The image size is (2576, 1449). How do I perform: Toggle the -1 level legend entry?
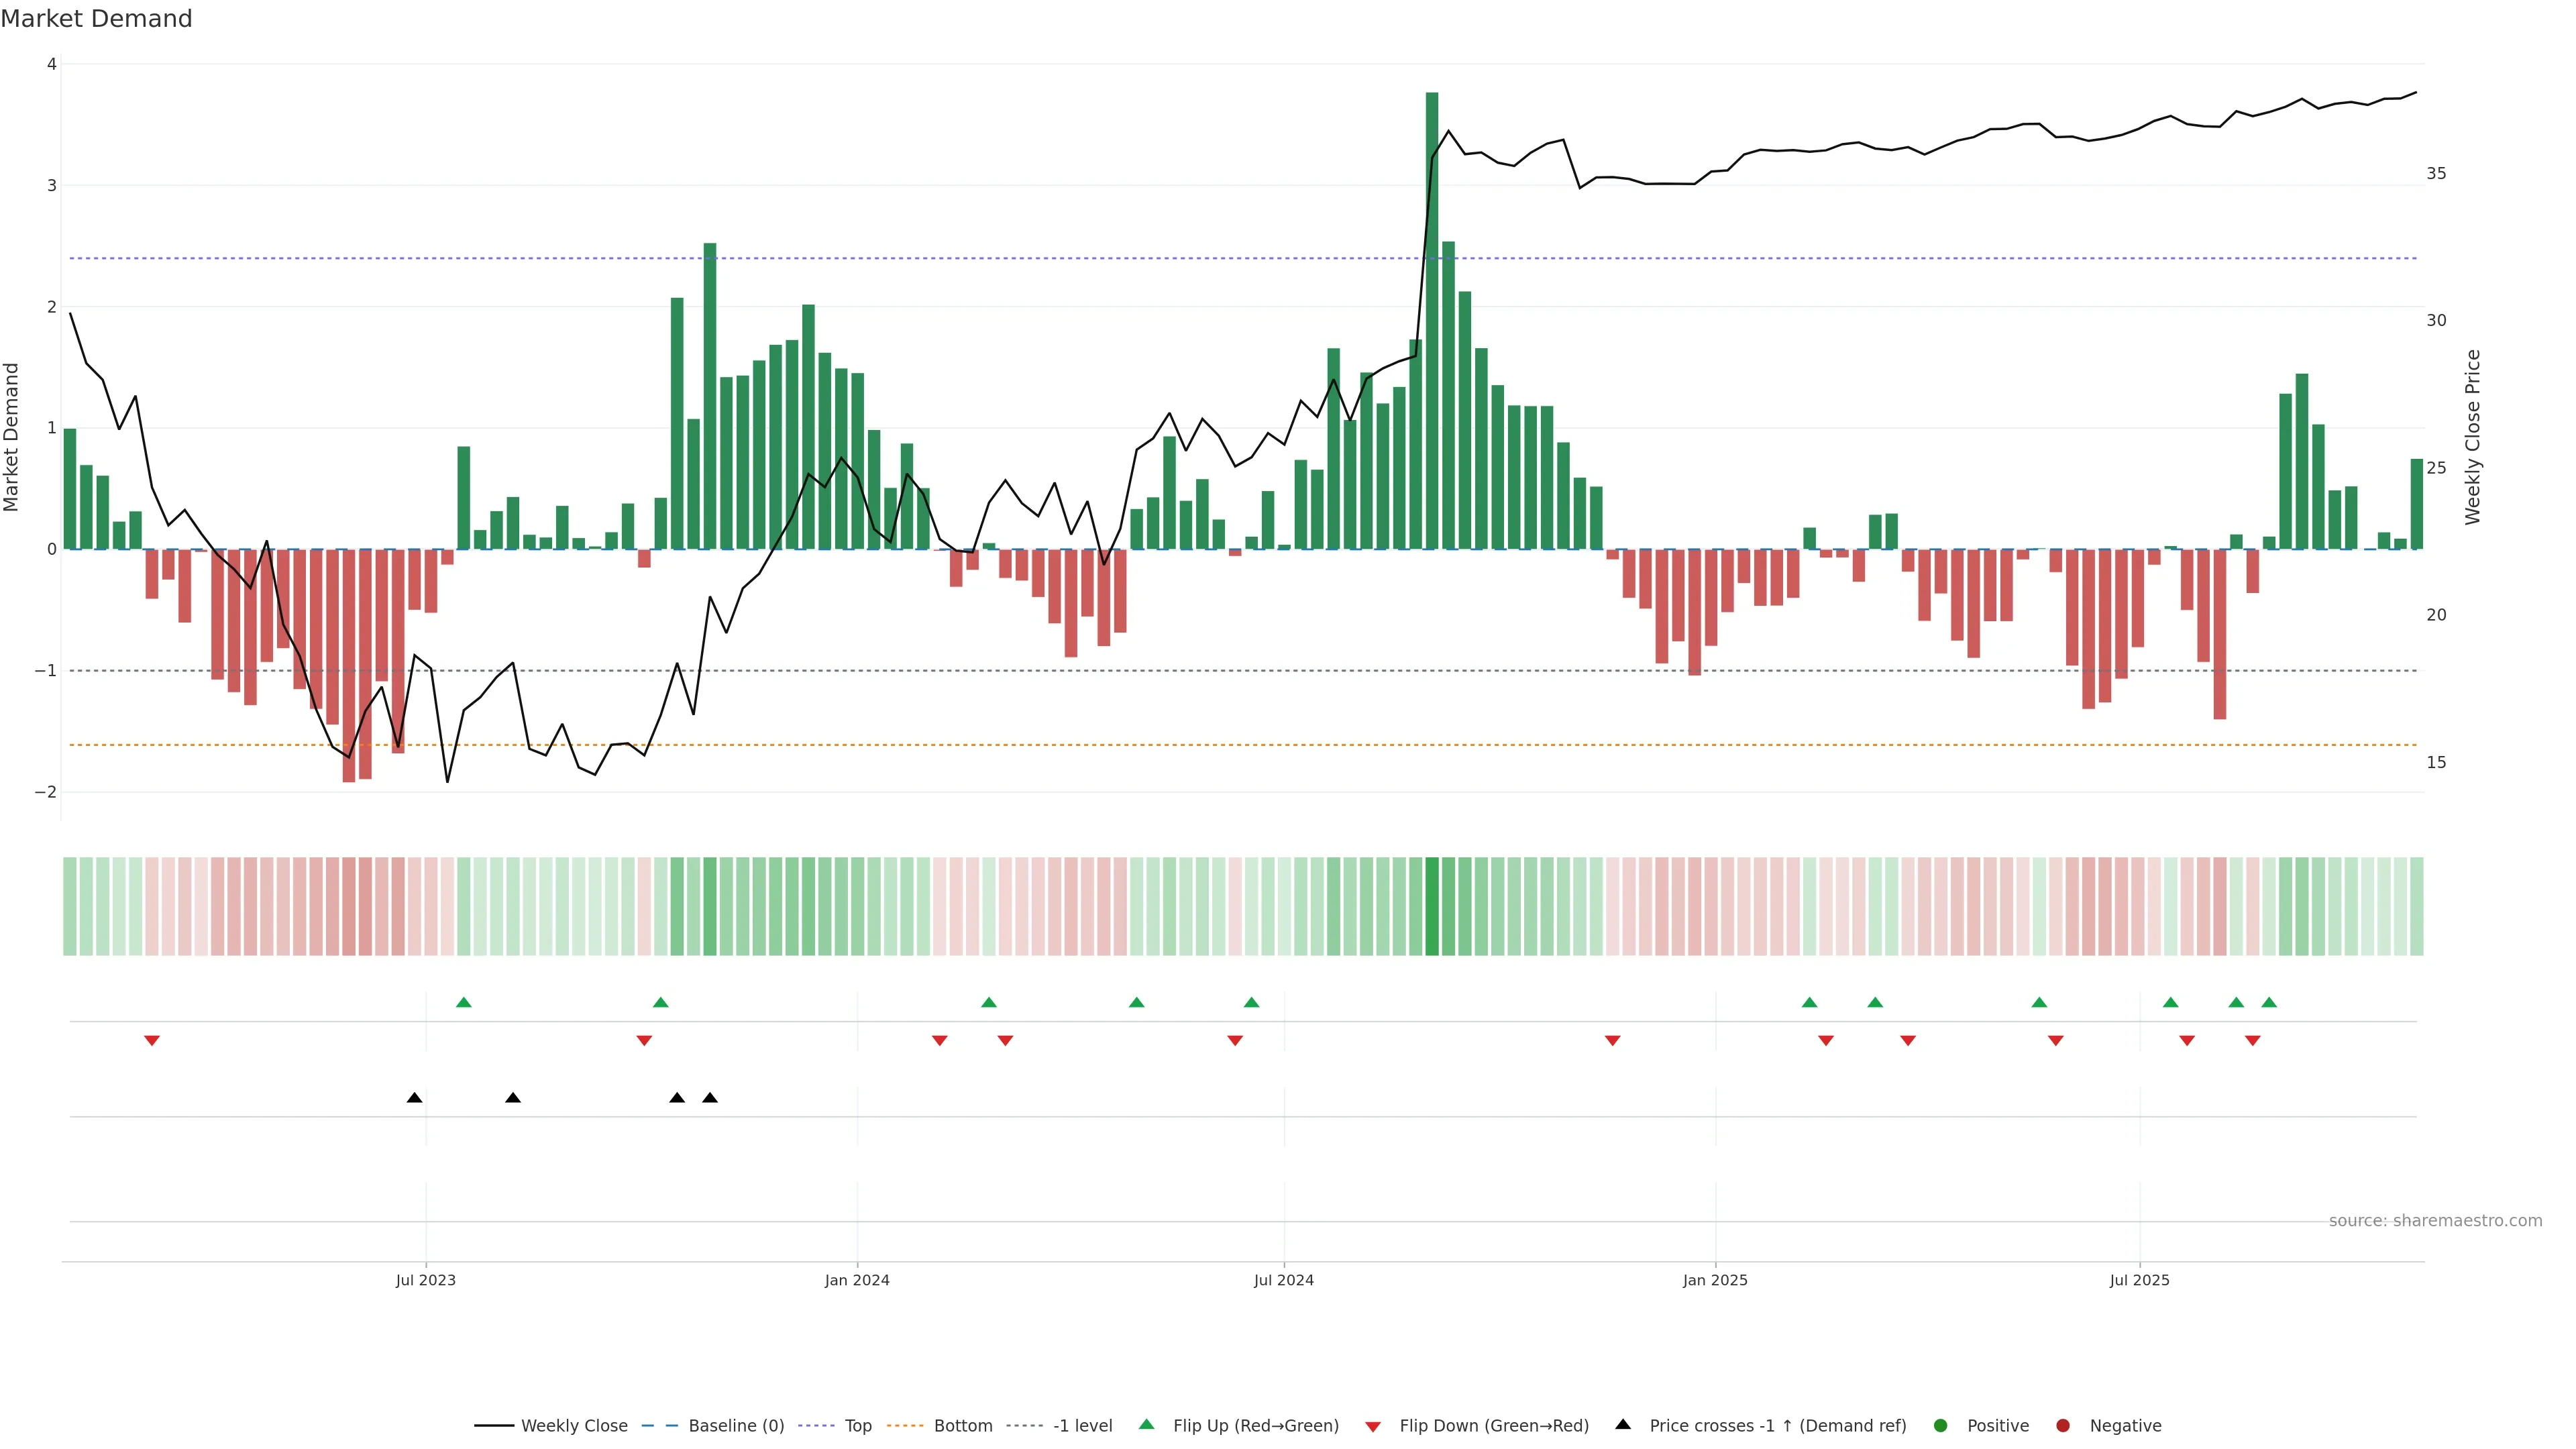click(1082, 1425)
